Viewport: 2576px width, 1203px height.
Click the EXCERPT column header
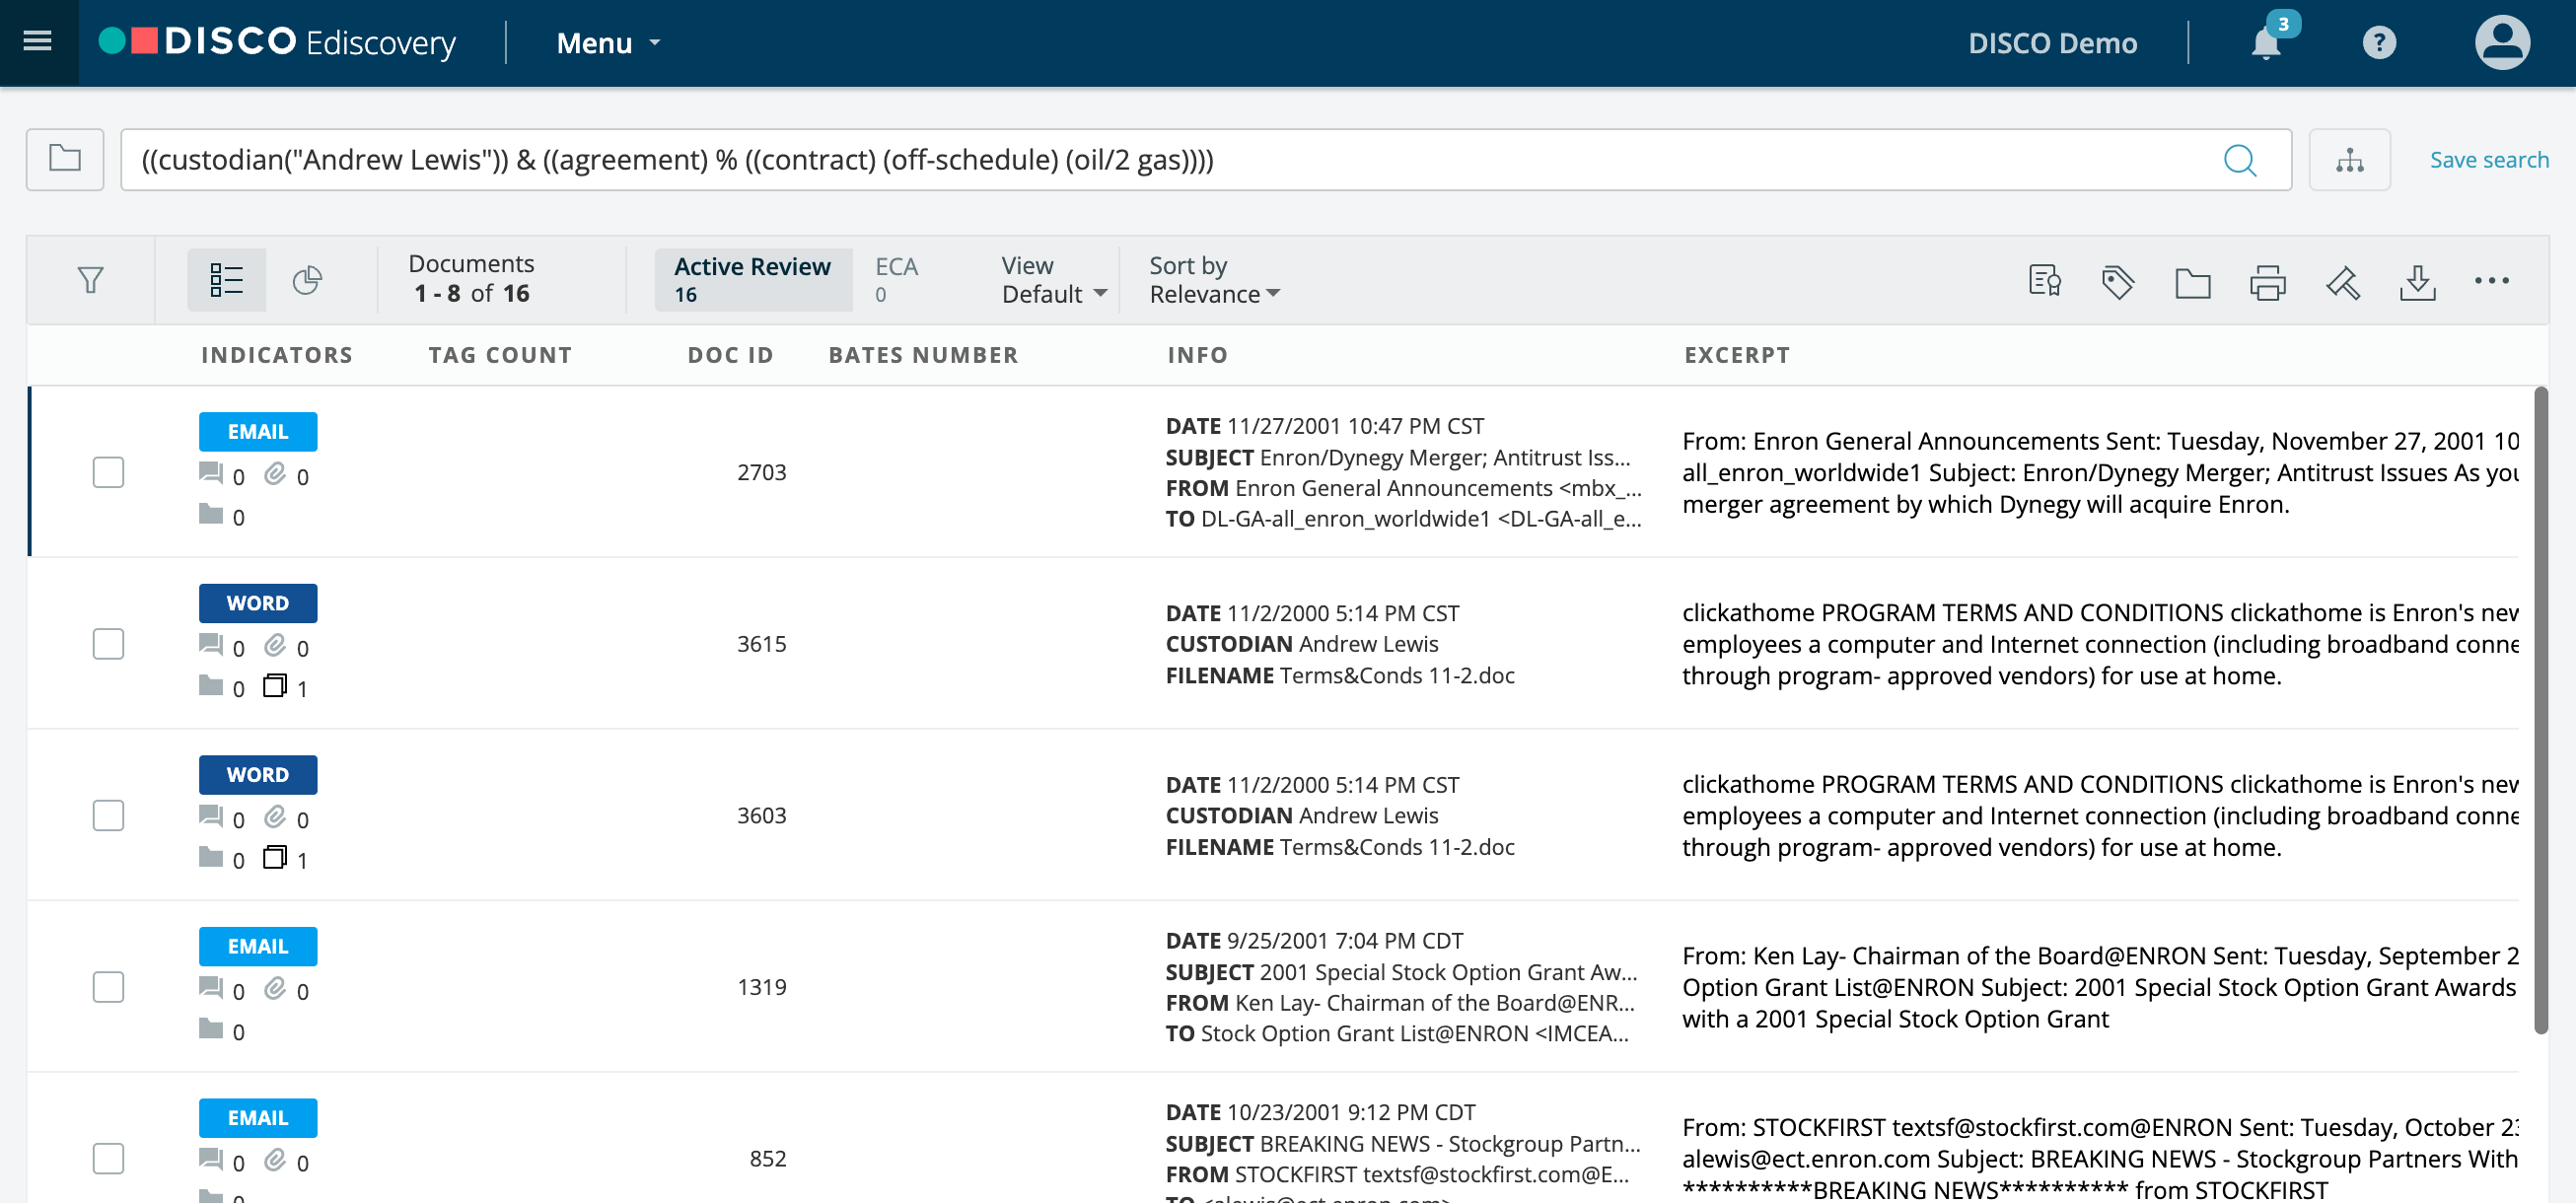(1737, 355)
